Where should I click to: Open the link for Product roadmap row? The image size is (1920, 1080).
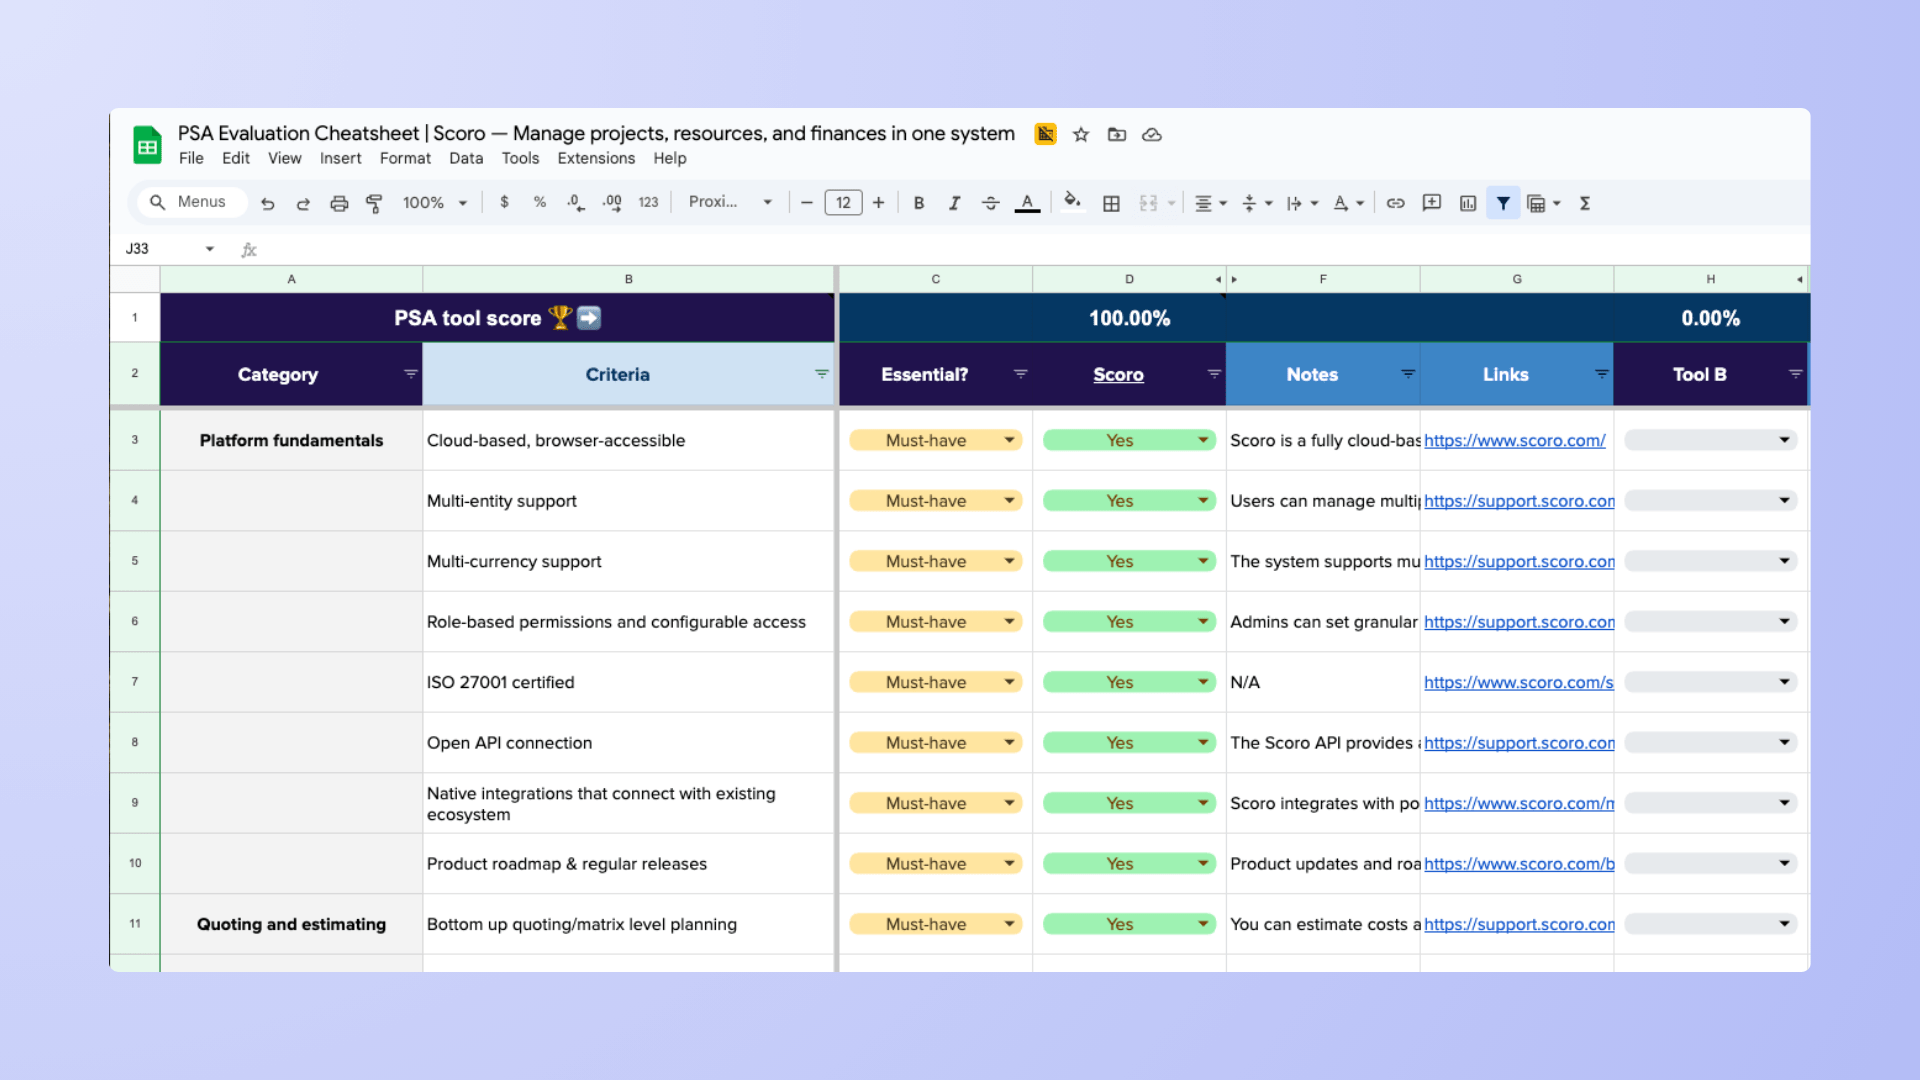(x=1518, y=864)
